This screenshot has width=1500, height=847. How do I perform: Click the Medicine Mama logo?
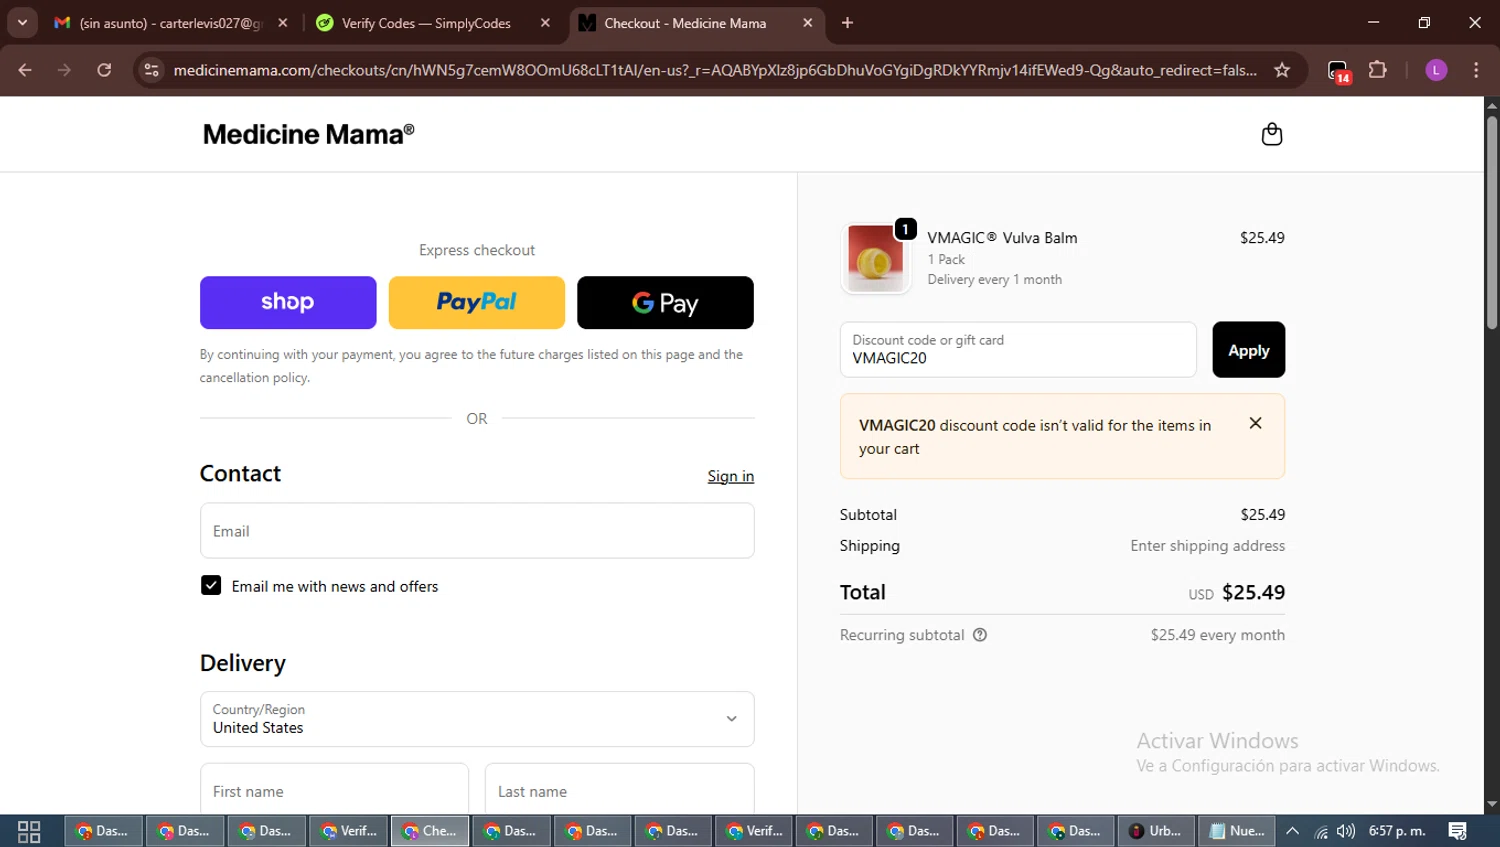point(308,134)
